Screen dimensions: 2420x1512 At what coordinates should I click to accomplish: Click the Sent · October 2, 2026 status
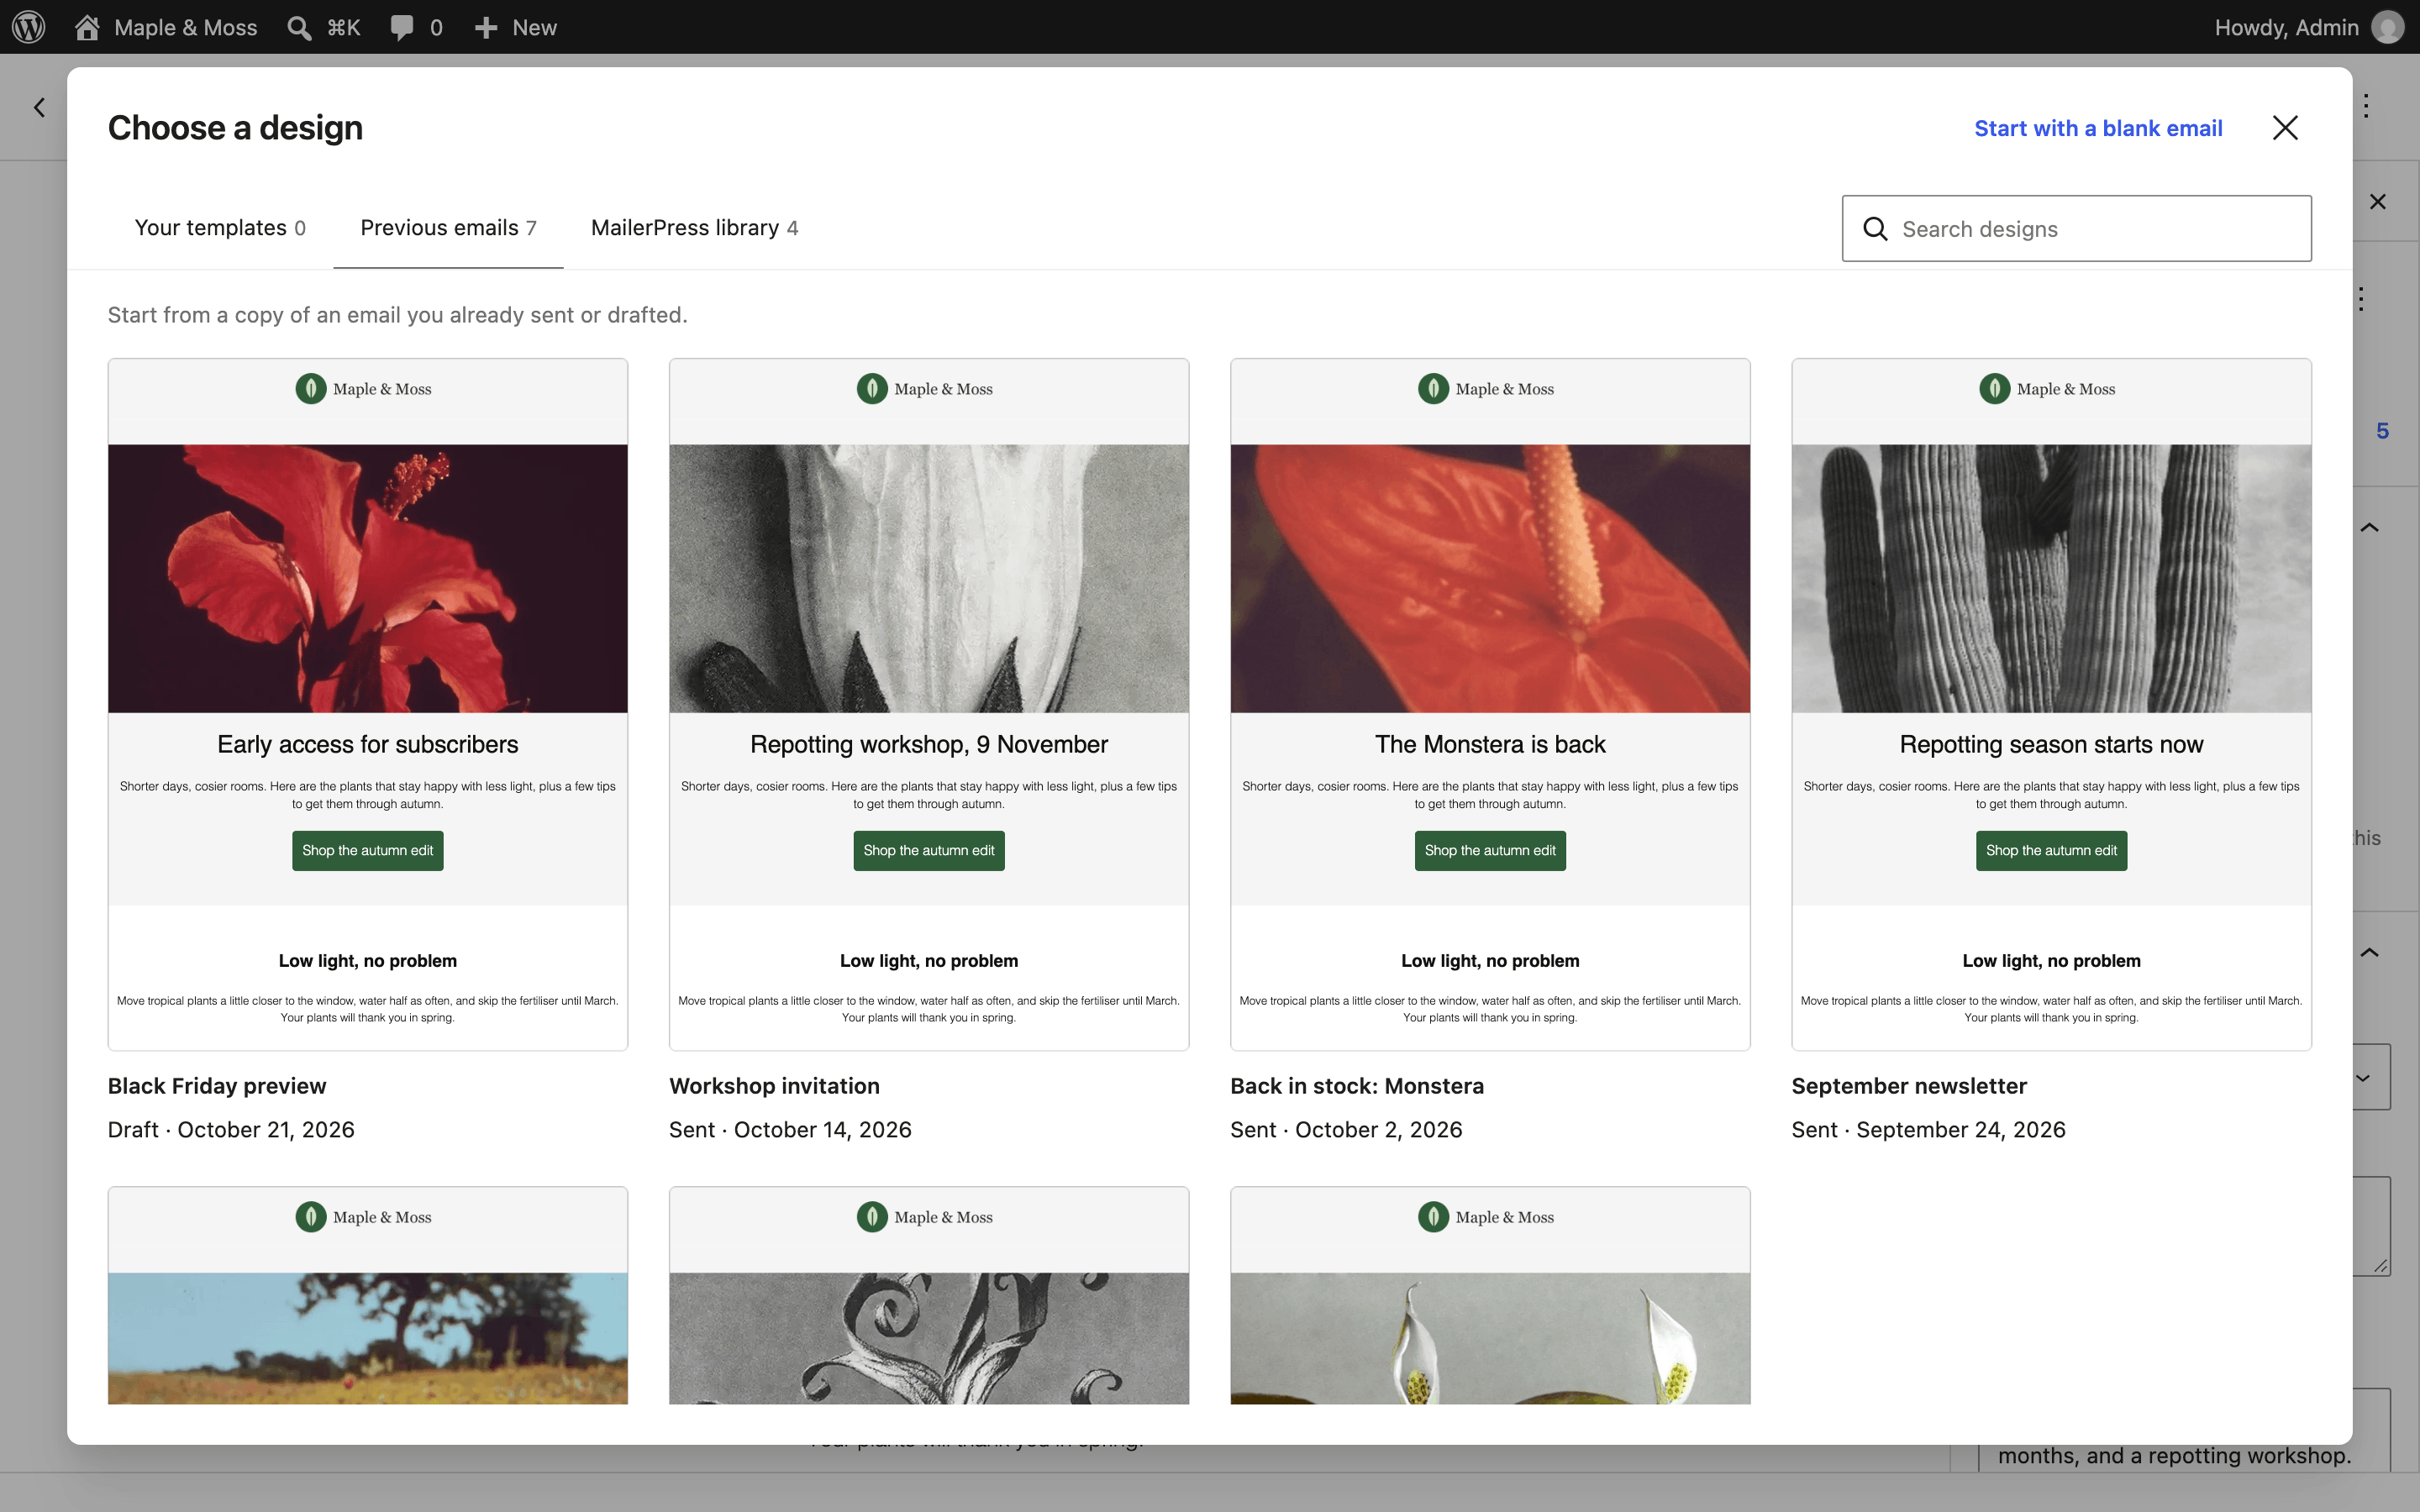coord(1346,1130)
